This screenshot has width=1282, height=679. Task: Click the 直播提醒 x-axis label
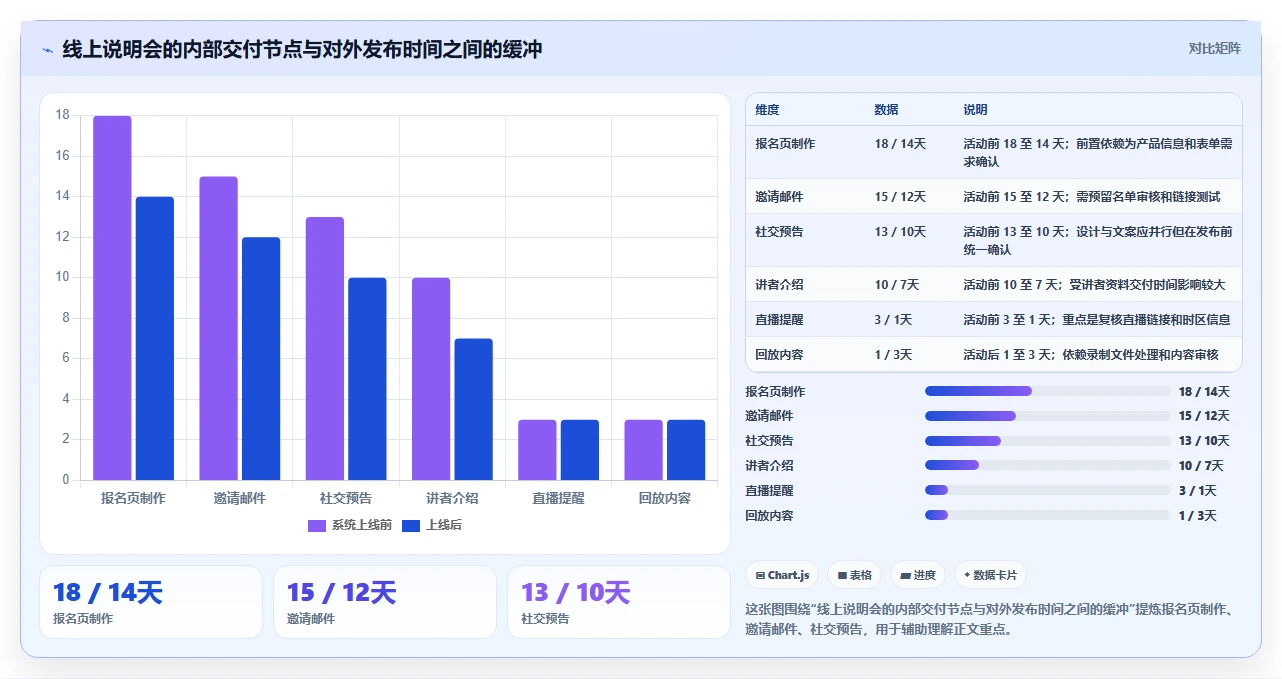558,498
